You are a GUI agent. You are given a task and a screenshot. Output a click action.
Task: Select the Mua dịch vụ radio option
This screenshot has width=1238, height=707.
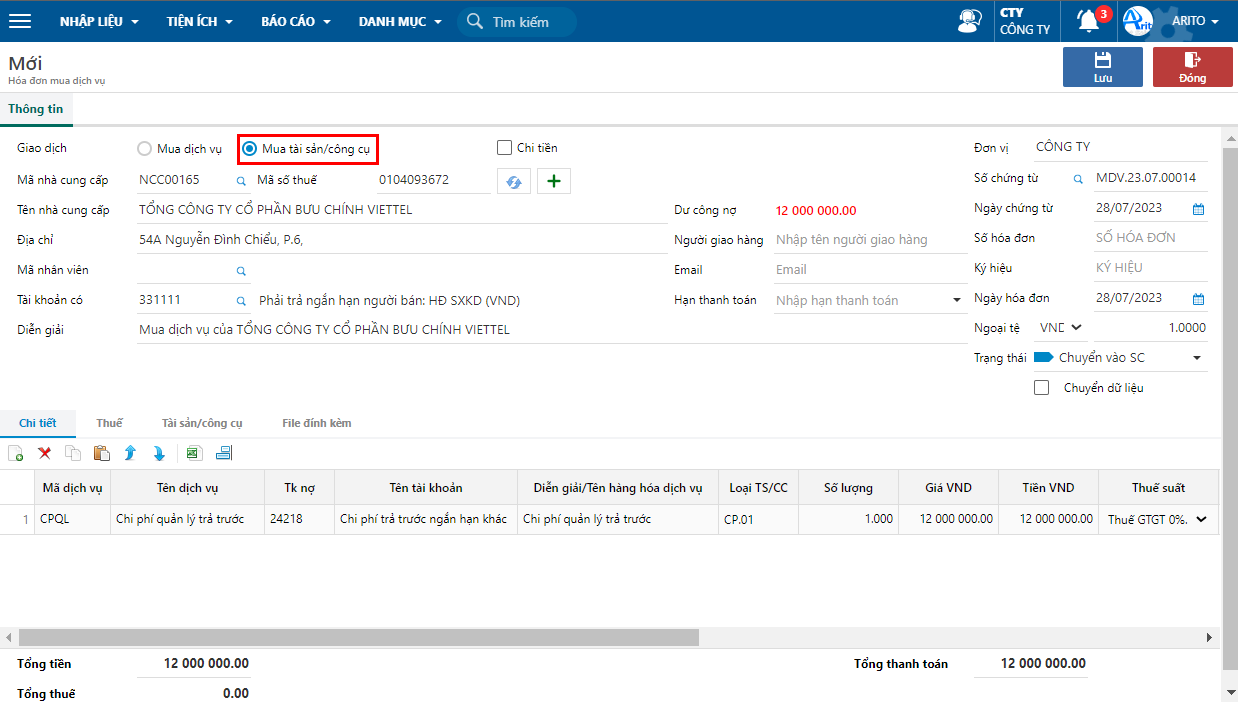point(145,149)
